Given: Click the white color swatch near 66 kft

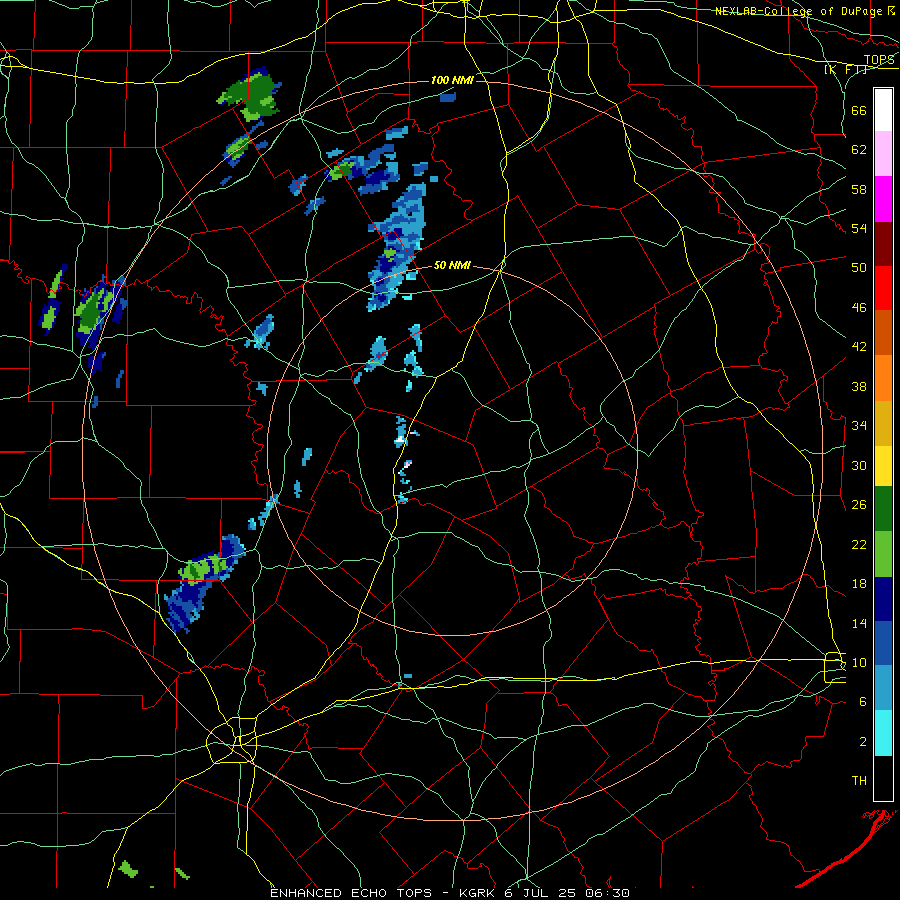Looking at the screenshot, I should (x=883, y=110).
